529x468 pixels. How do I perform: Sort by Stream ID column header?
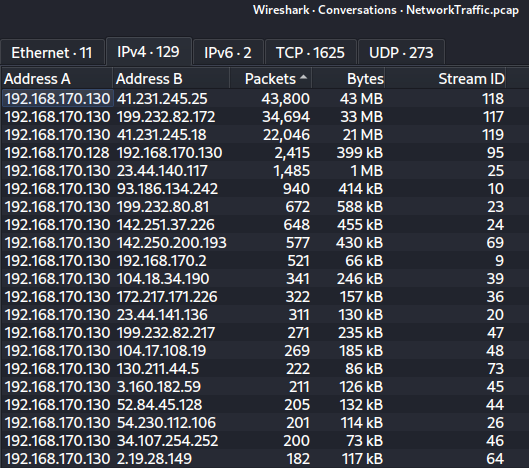(x=445, y=79)
